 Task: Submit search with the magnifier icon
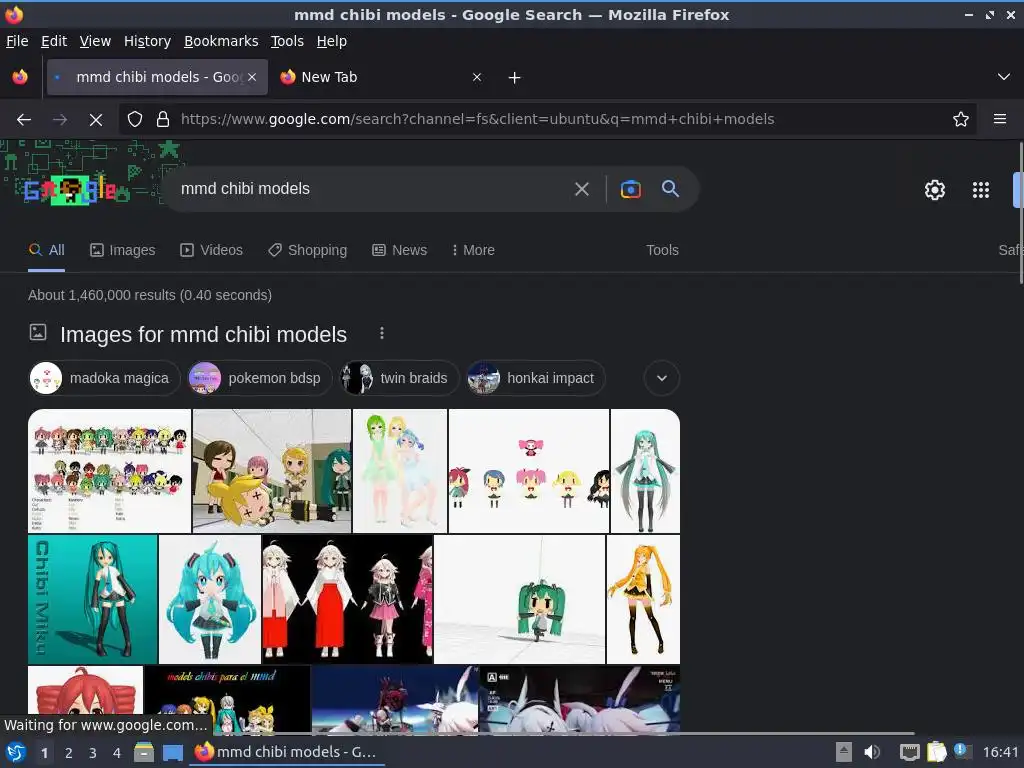670,189
